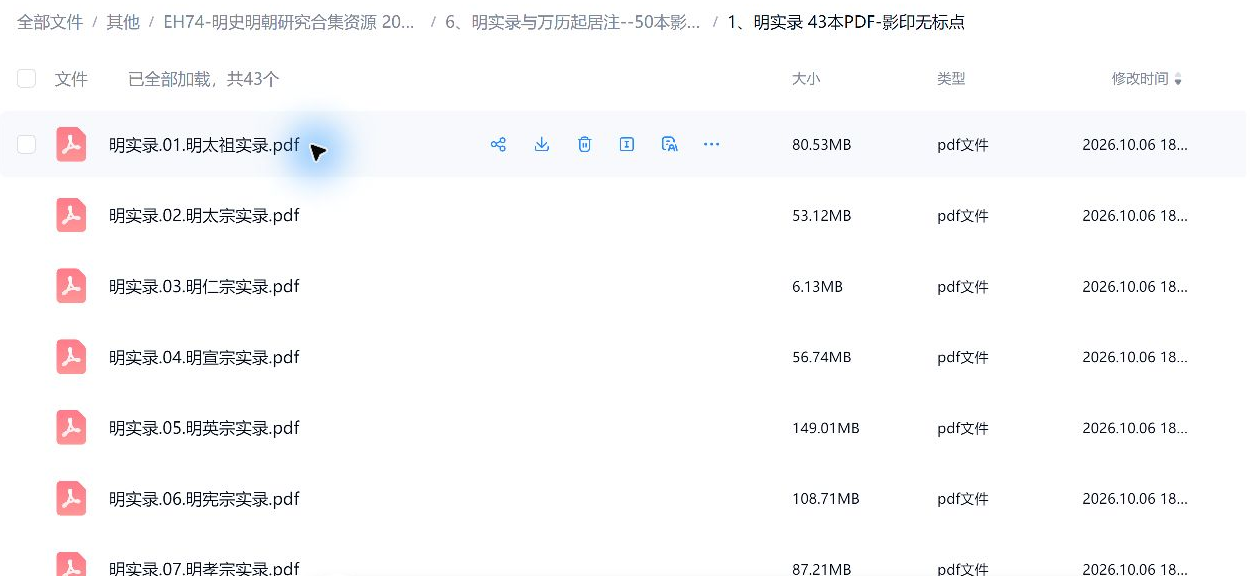Open 明实录.01.明太祖实录.pdf
1250x576 pixels.
coord(204,145)
